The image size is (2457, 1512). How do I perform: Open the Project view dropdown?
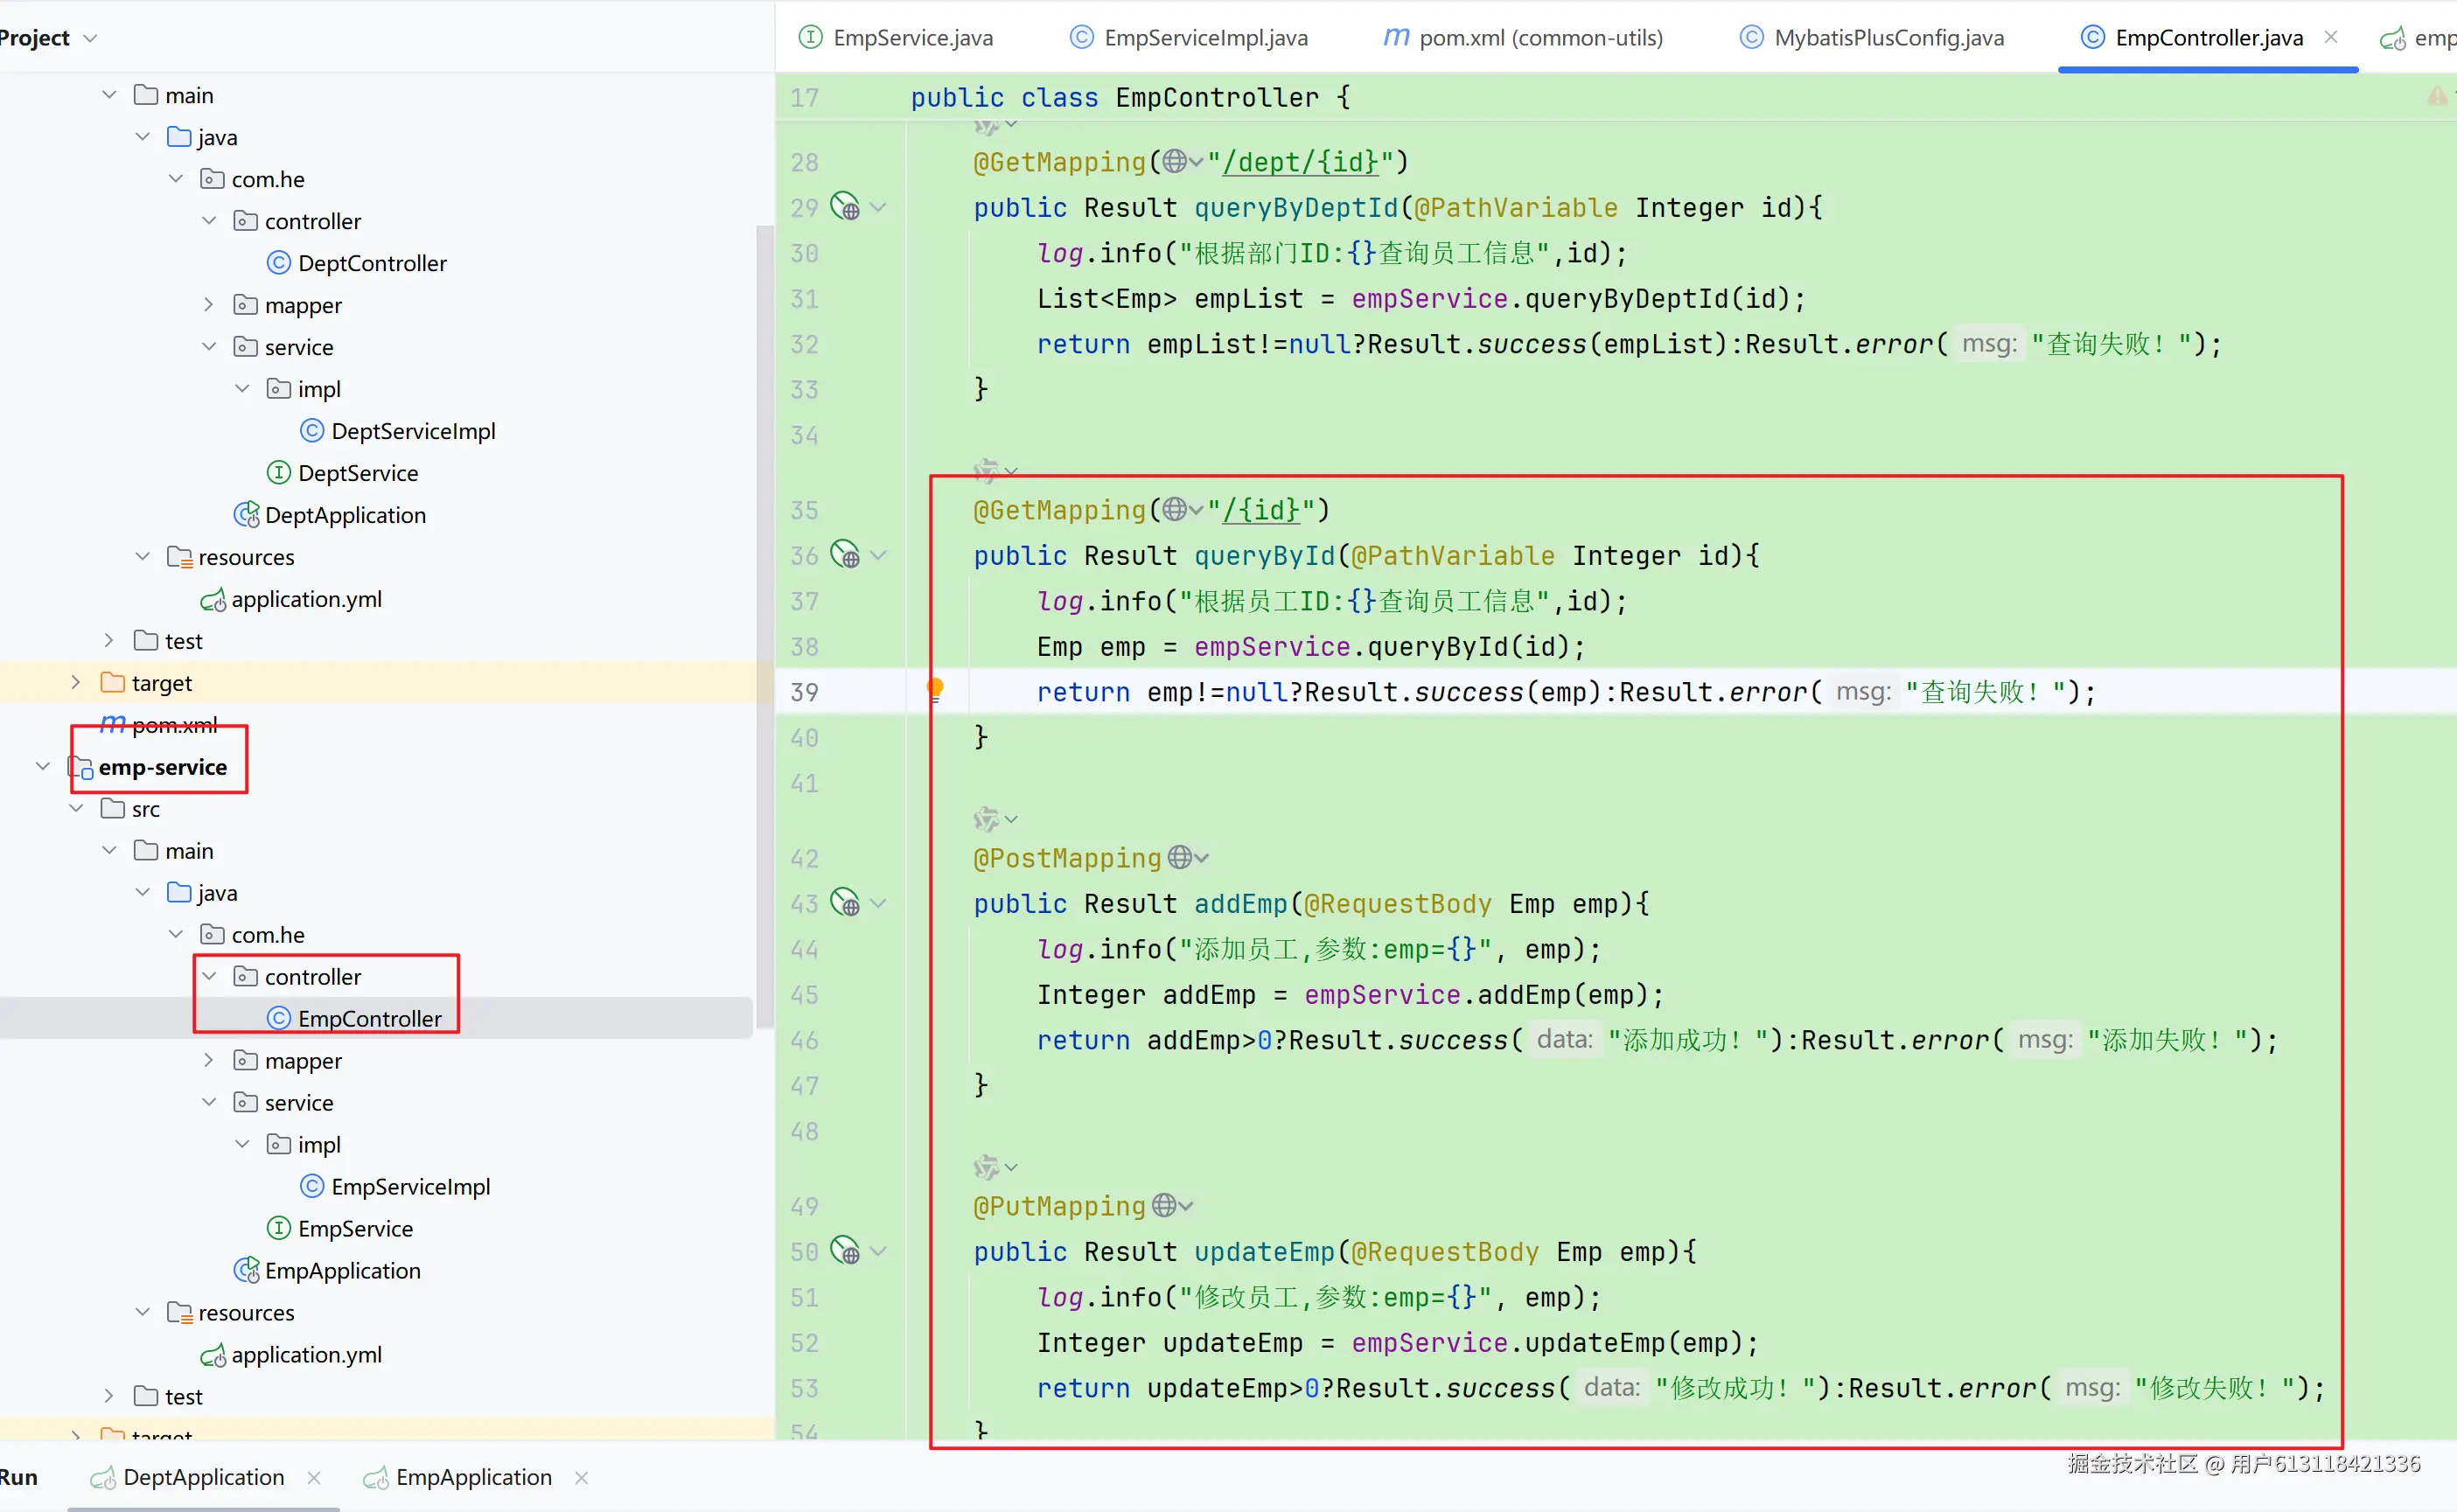point(90,38)
